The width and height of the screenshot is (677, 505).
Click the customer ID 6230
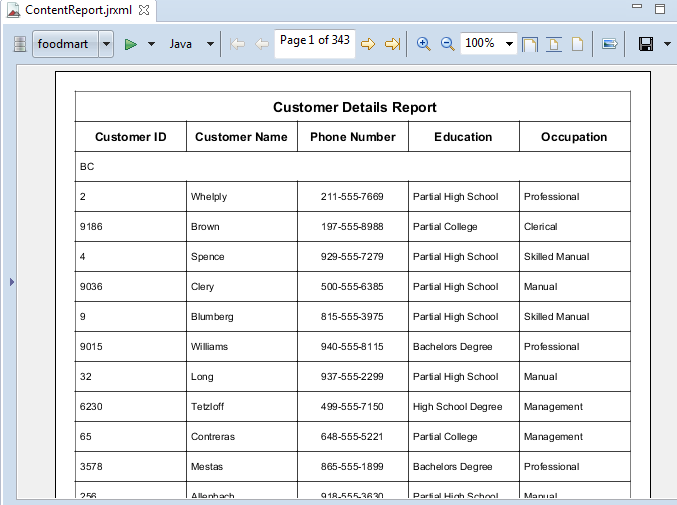[x=91, y=407]
